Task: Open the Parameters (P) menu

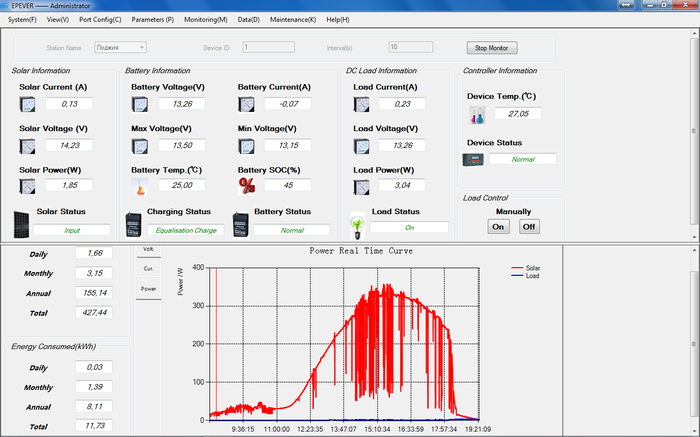Action: click(152, 19)
